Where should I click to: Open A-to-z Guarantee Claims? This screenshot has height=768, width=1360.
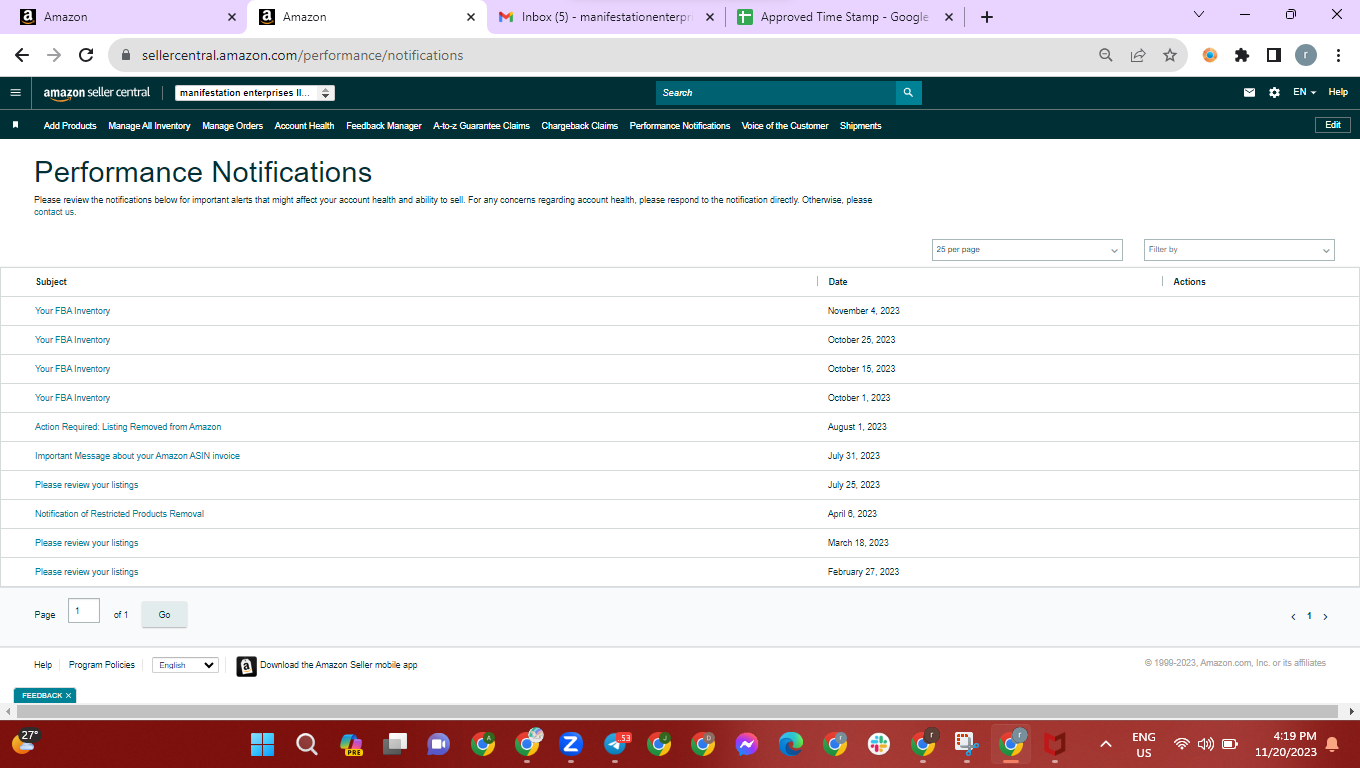point(481,126)
